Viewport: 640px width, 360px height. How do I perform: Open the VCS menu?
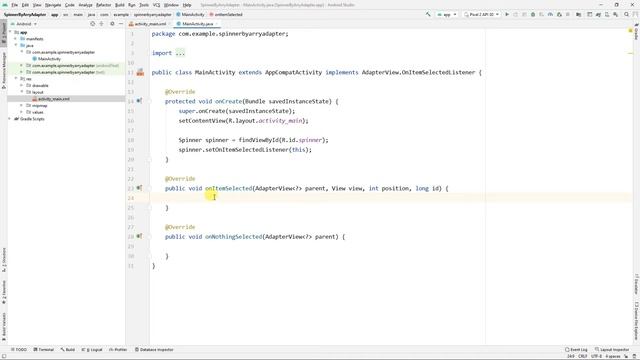coord(156,5)
